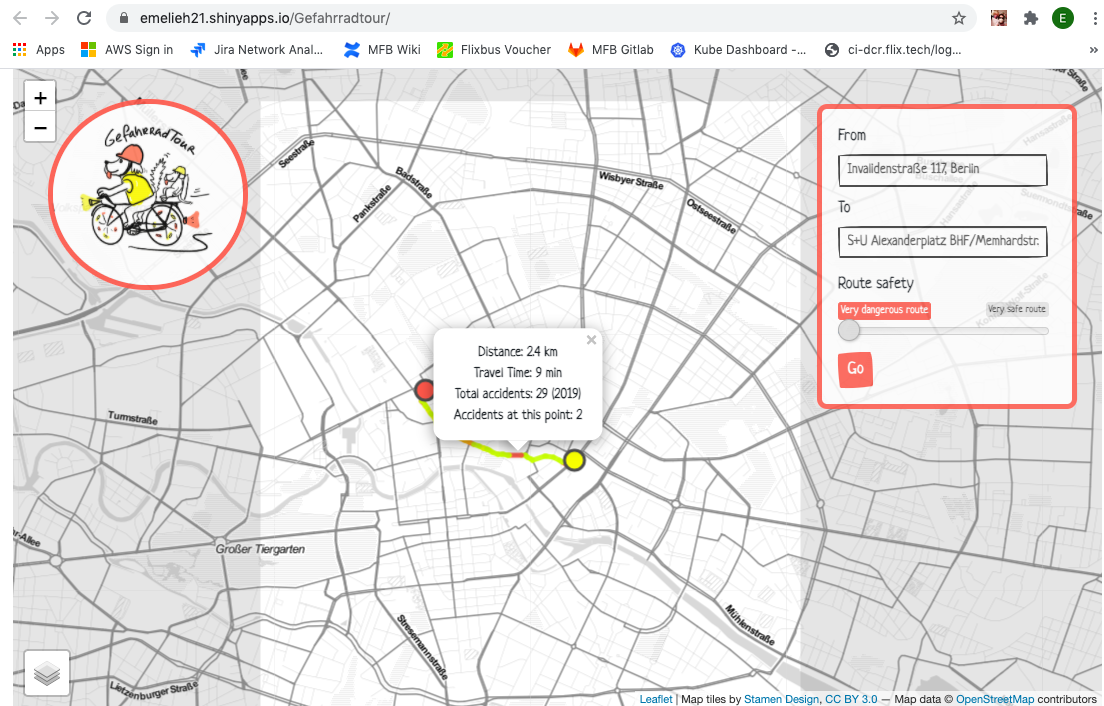Go forward in browser history

click(52, 18)
